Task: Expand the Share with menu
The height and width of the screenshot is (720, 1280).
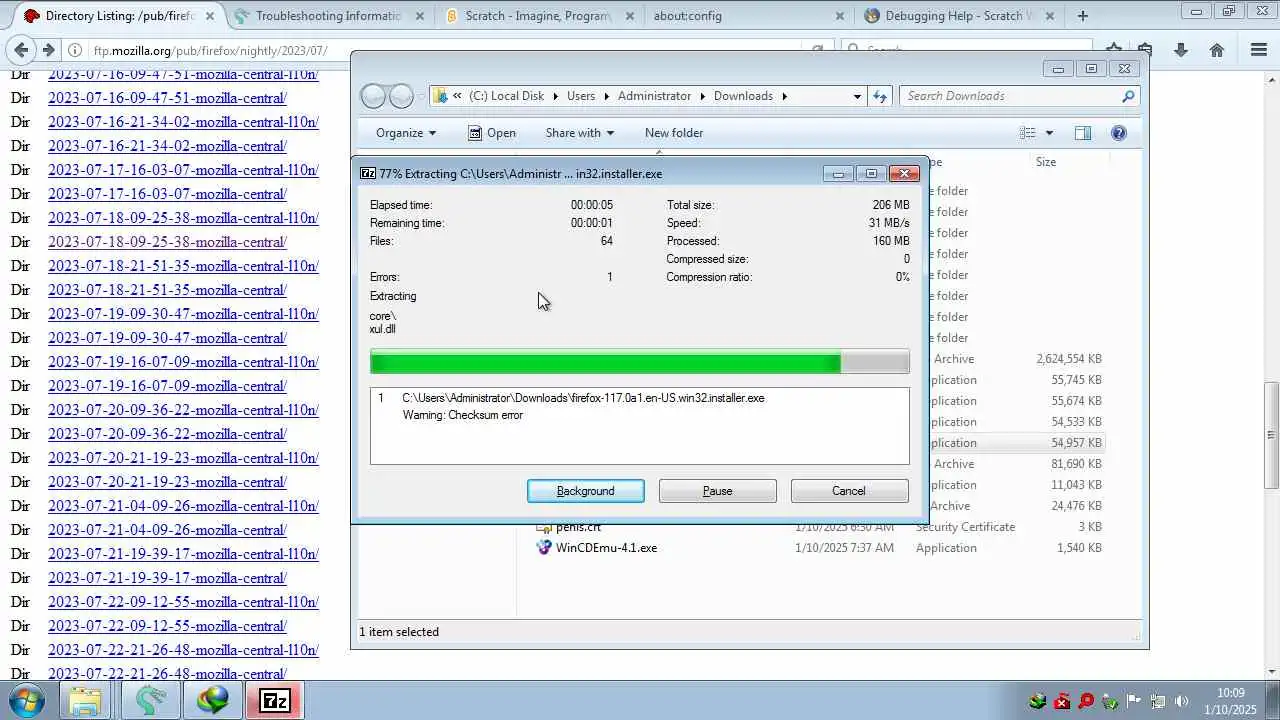Action: (x=579, y=133)
